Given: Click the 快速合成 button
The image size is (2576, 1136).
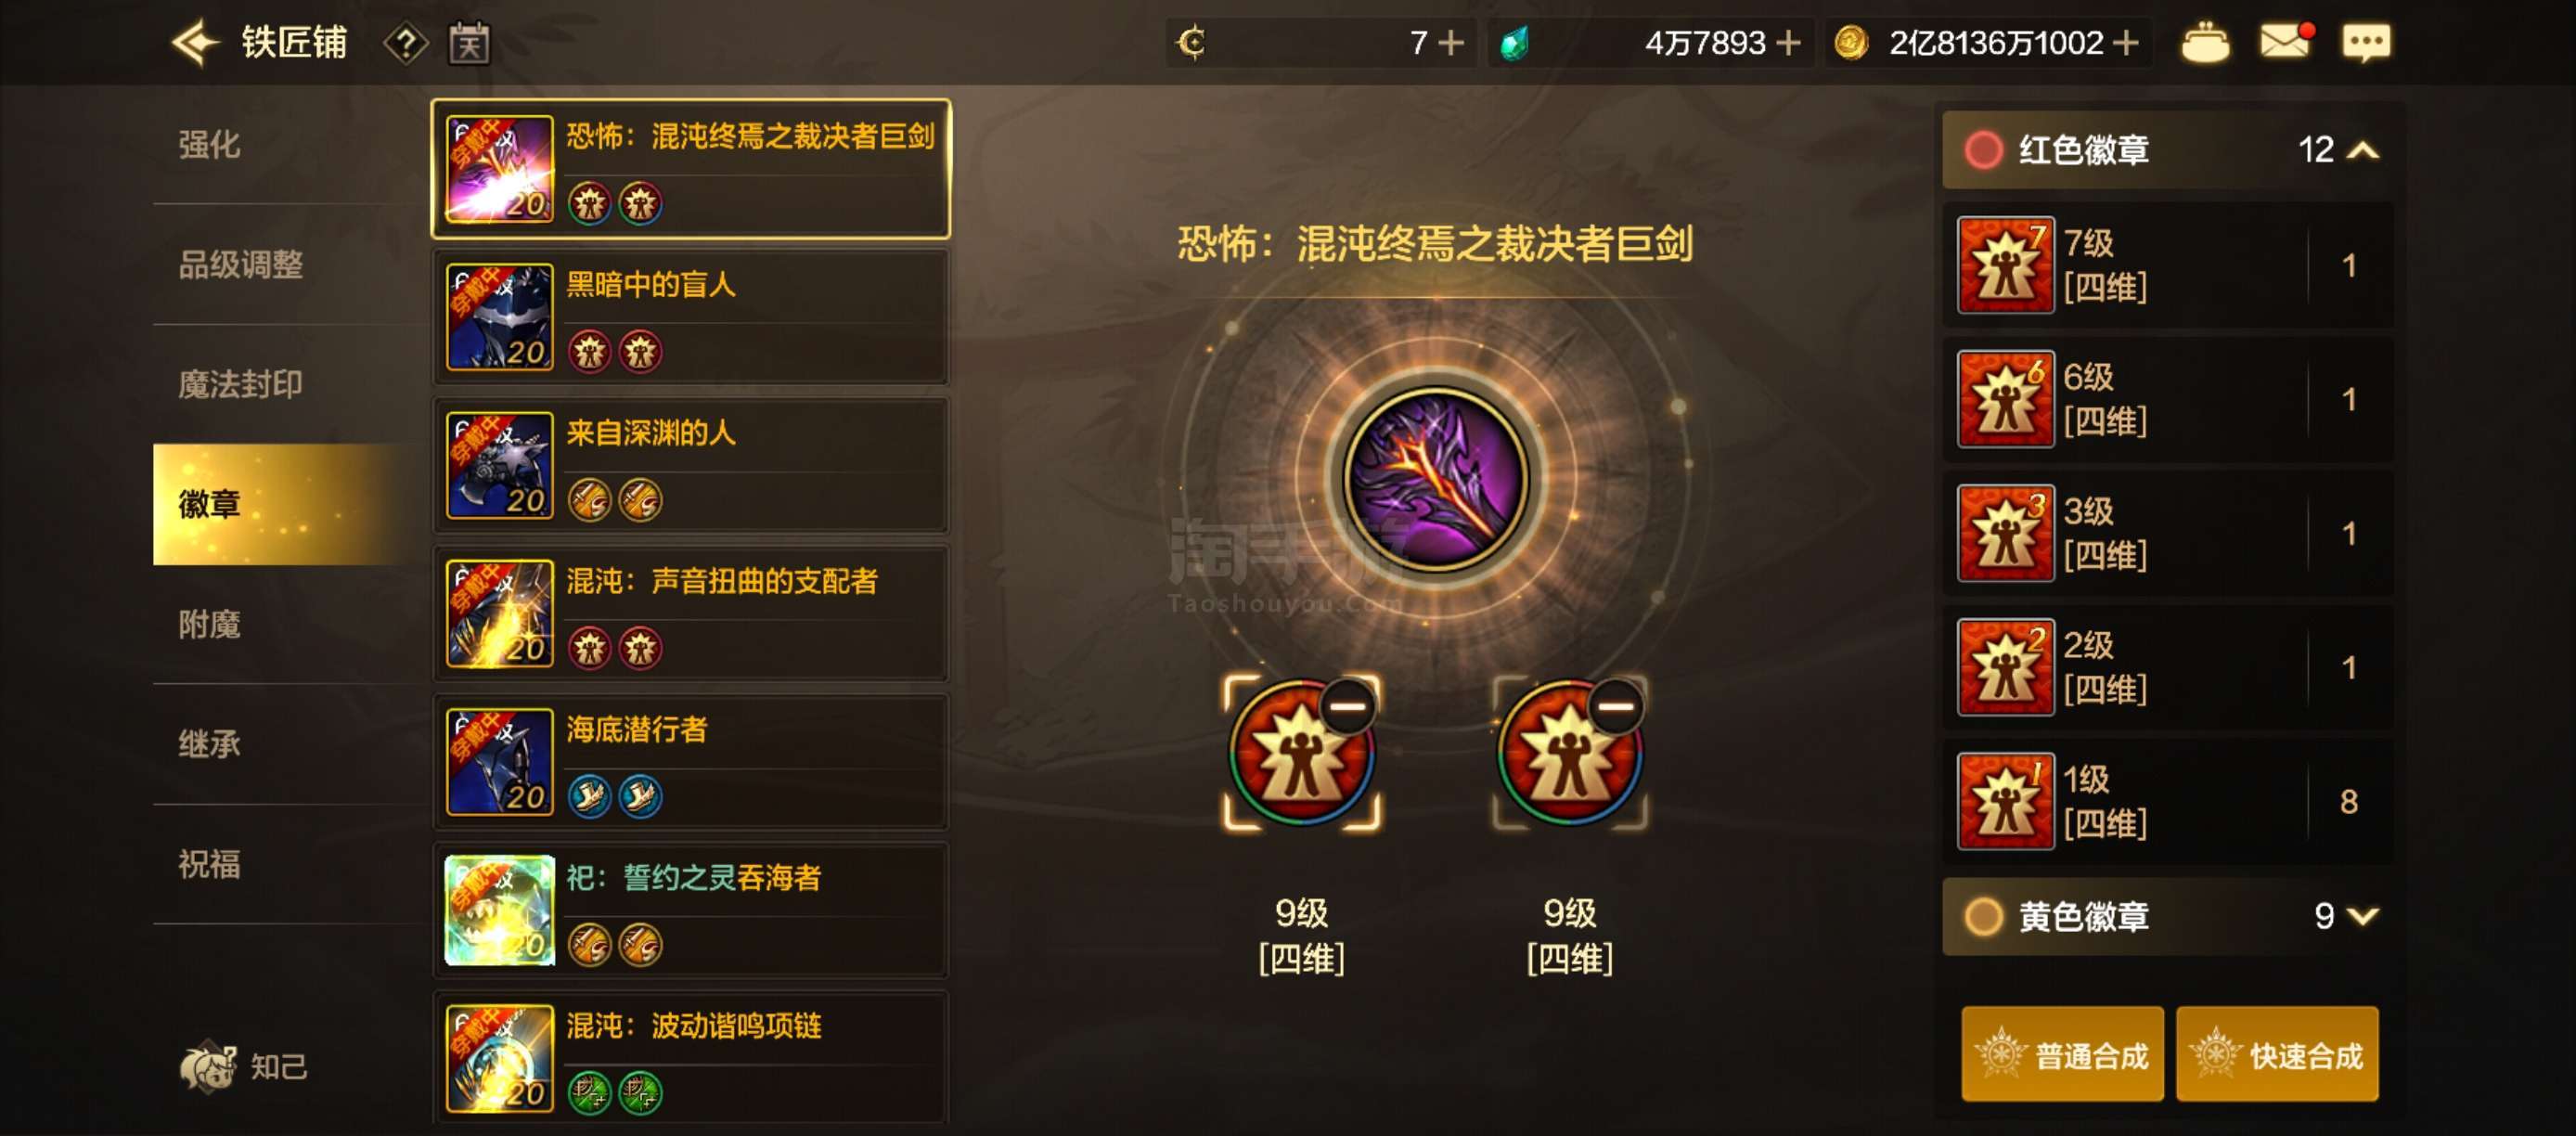Looking at the screenshot, I should click(x=2277, y=1054).
